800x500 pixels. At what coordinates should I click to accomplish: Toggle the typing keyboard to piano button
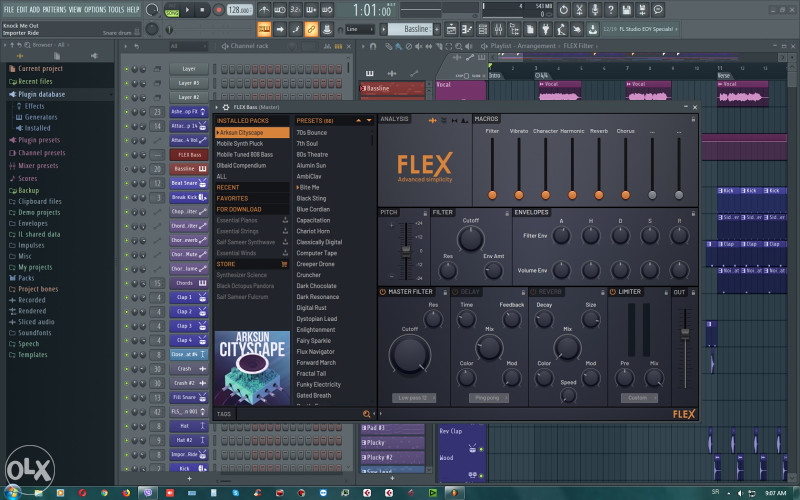tap(264, 29)
